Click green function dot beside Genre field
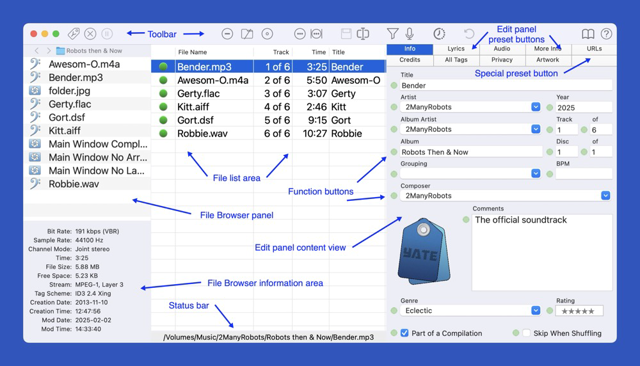 394,311
